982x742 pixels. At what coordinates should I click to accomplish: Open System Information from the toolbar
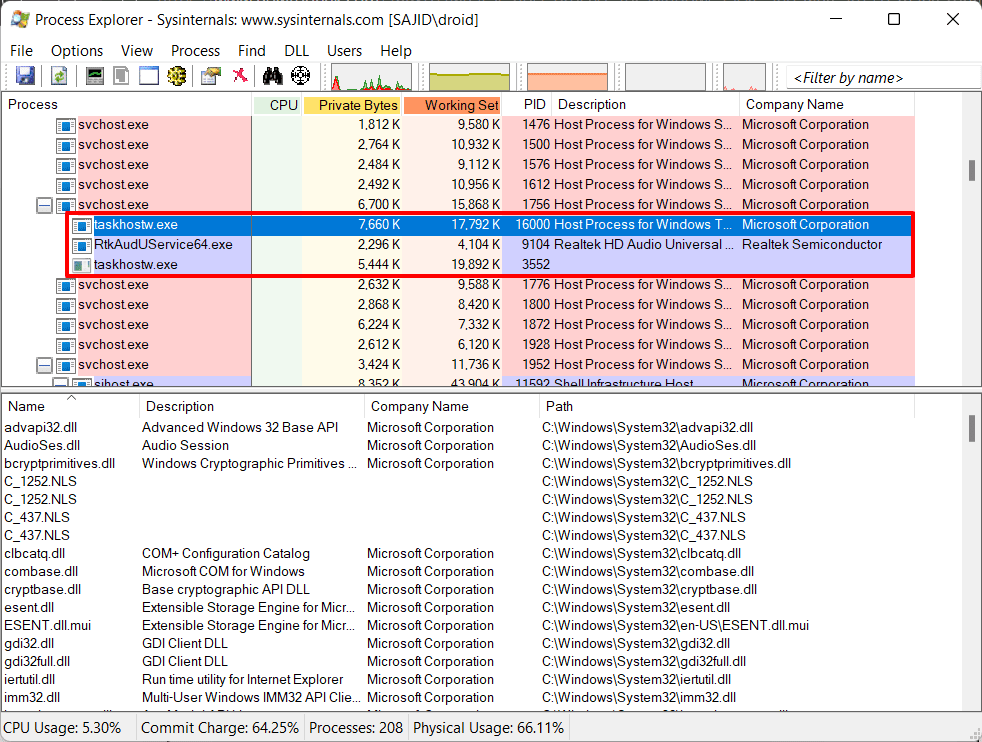tap(95, 76)
